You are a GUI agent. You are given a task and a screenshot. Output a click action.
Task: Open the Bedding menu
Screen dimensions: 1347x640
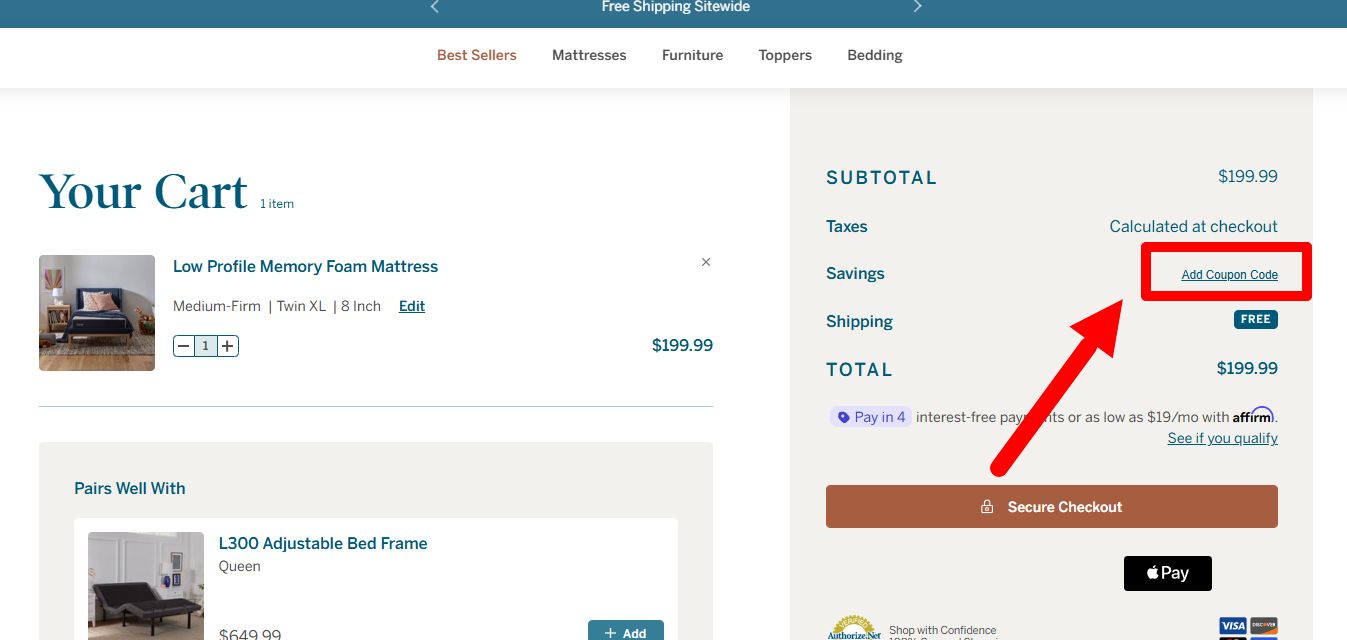click(x=874, y=55)
